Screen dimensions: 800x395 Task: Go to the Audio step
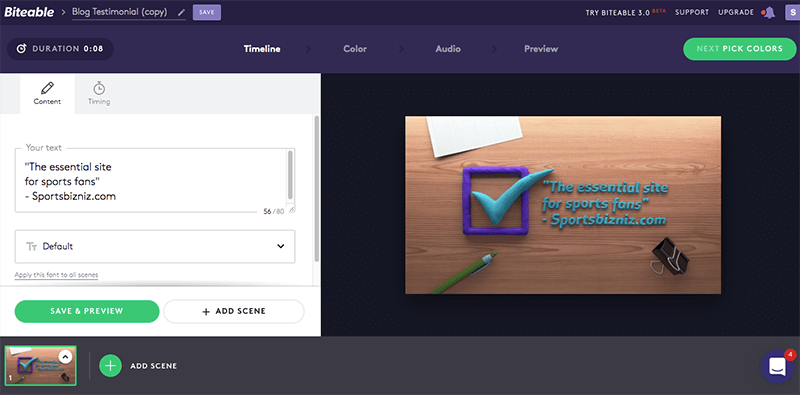click(448, 49)
